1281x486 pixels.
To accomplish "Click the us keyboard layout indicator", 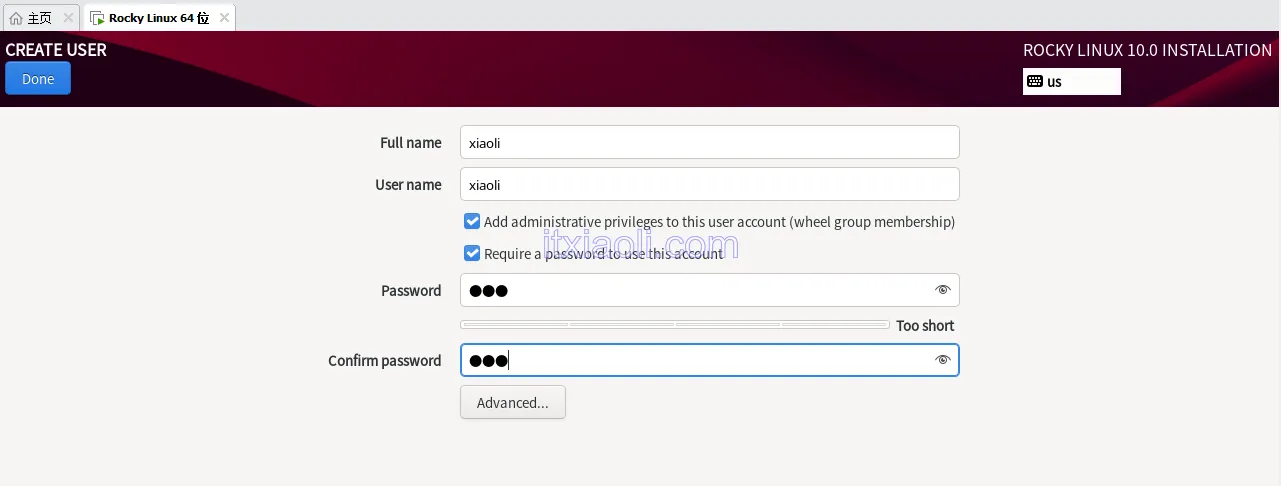I will (1072, 81).
